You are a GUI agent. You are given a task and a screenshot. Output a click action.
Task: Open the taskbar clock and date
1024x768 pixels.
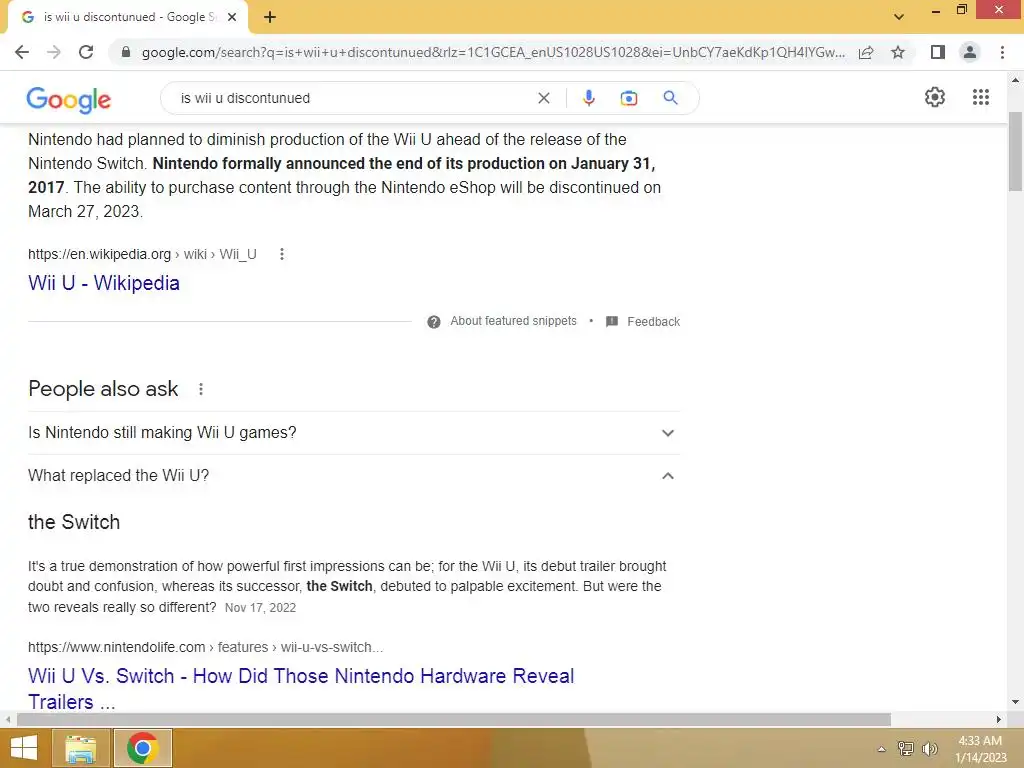(x=980, y=749)
